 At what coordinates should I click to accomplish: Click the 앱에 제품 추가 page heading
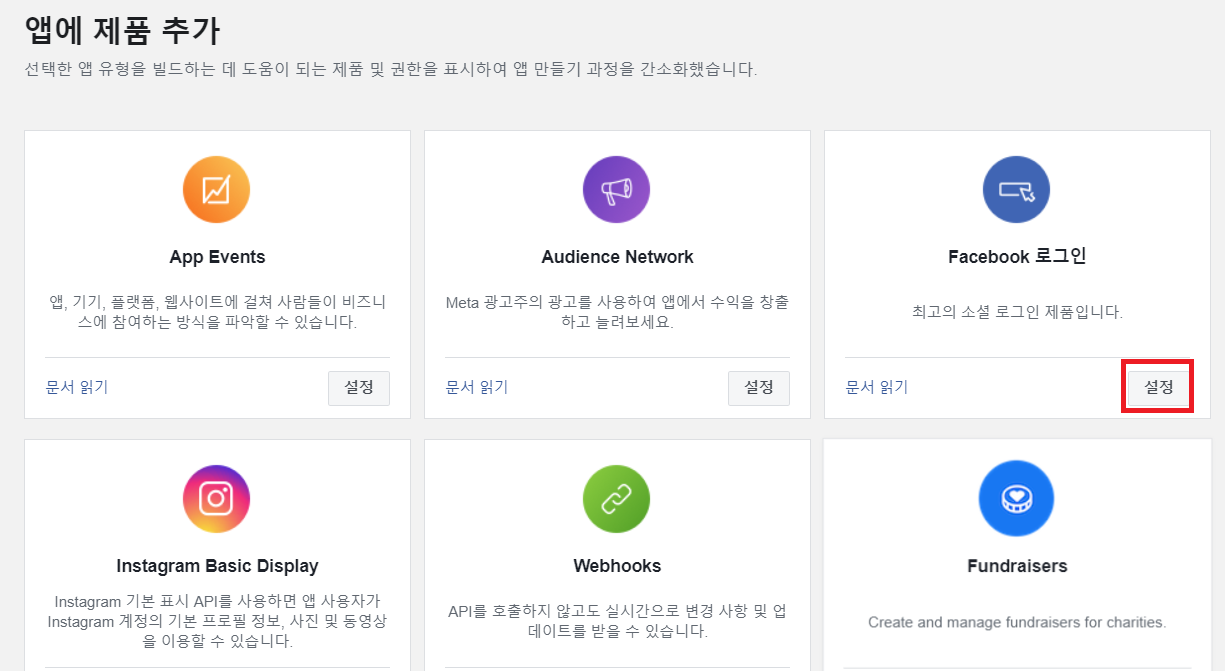[x=121, y=30]
